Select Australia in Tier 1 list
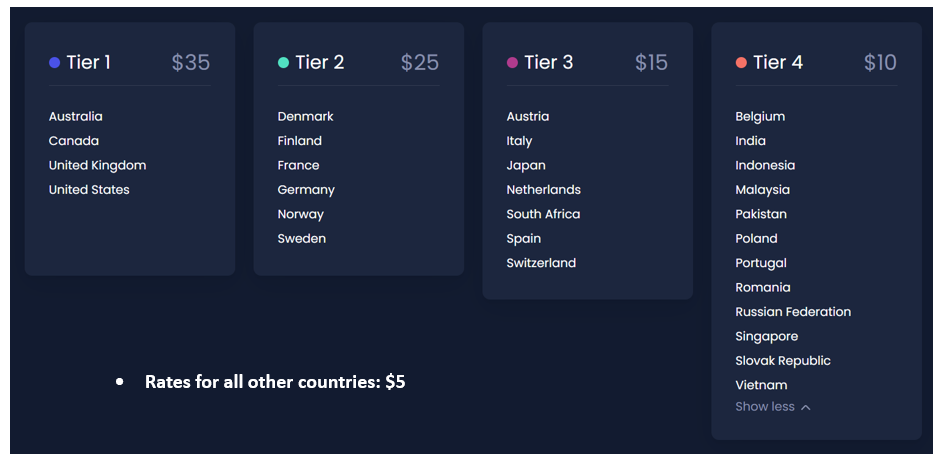The image size is (938, 463). 76,117
